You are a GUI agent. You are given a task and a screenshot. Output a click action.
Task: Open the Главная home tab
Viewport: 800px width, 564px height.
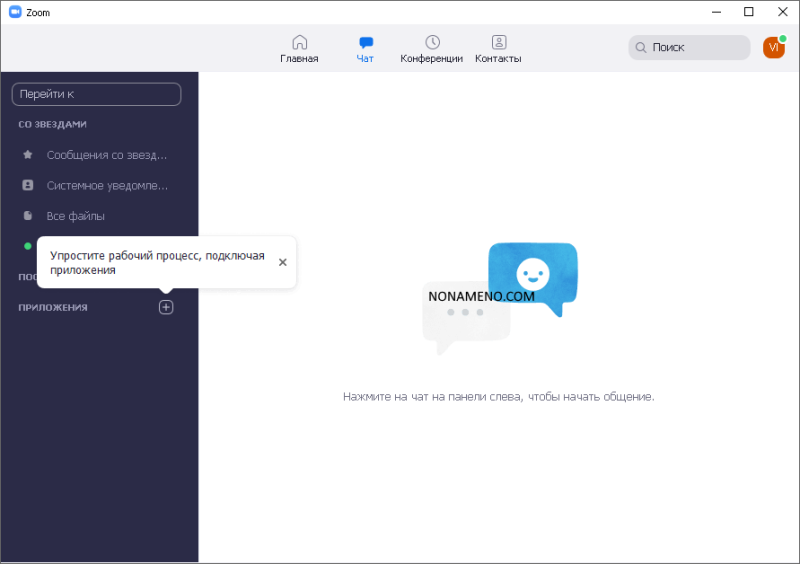click(299, 48)
